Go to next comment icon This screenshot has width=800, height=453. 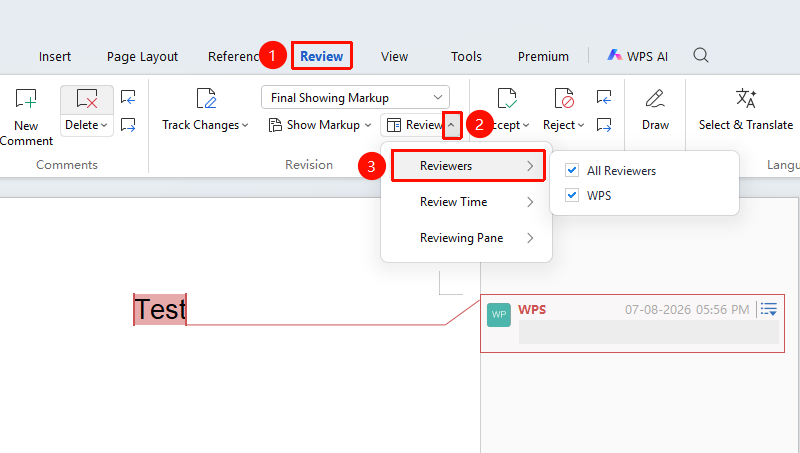coord(128,124)
